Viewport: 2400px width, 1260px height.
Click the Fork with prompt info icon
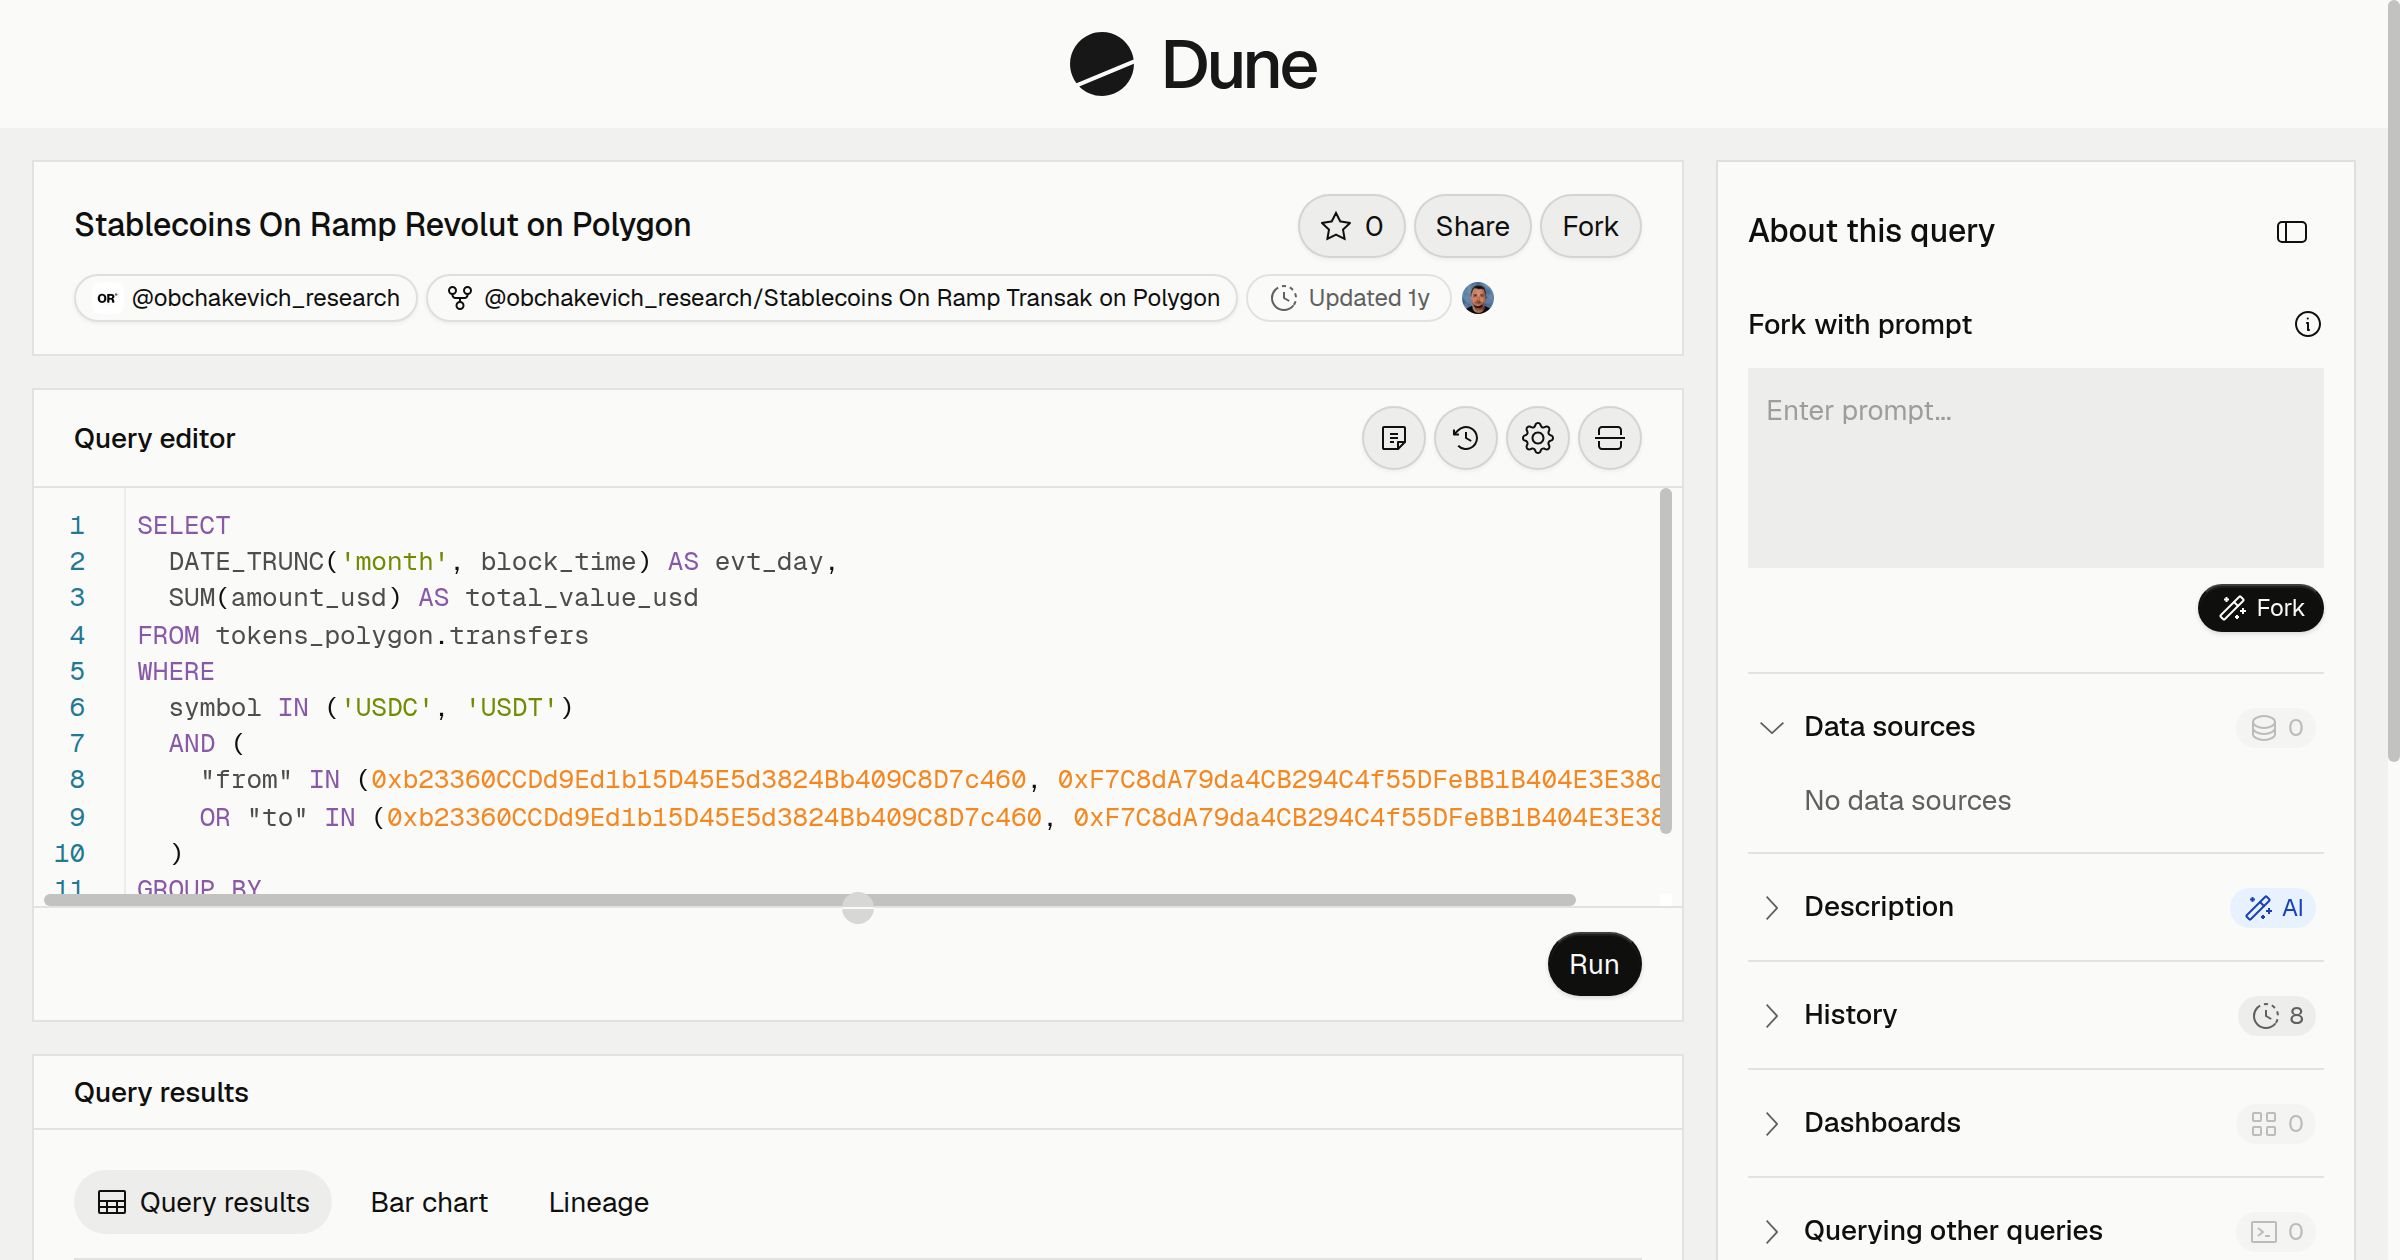pyautogui.click(x=2307, y=324)
